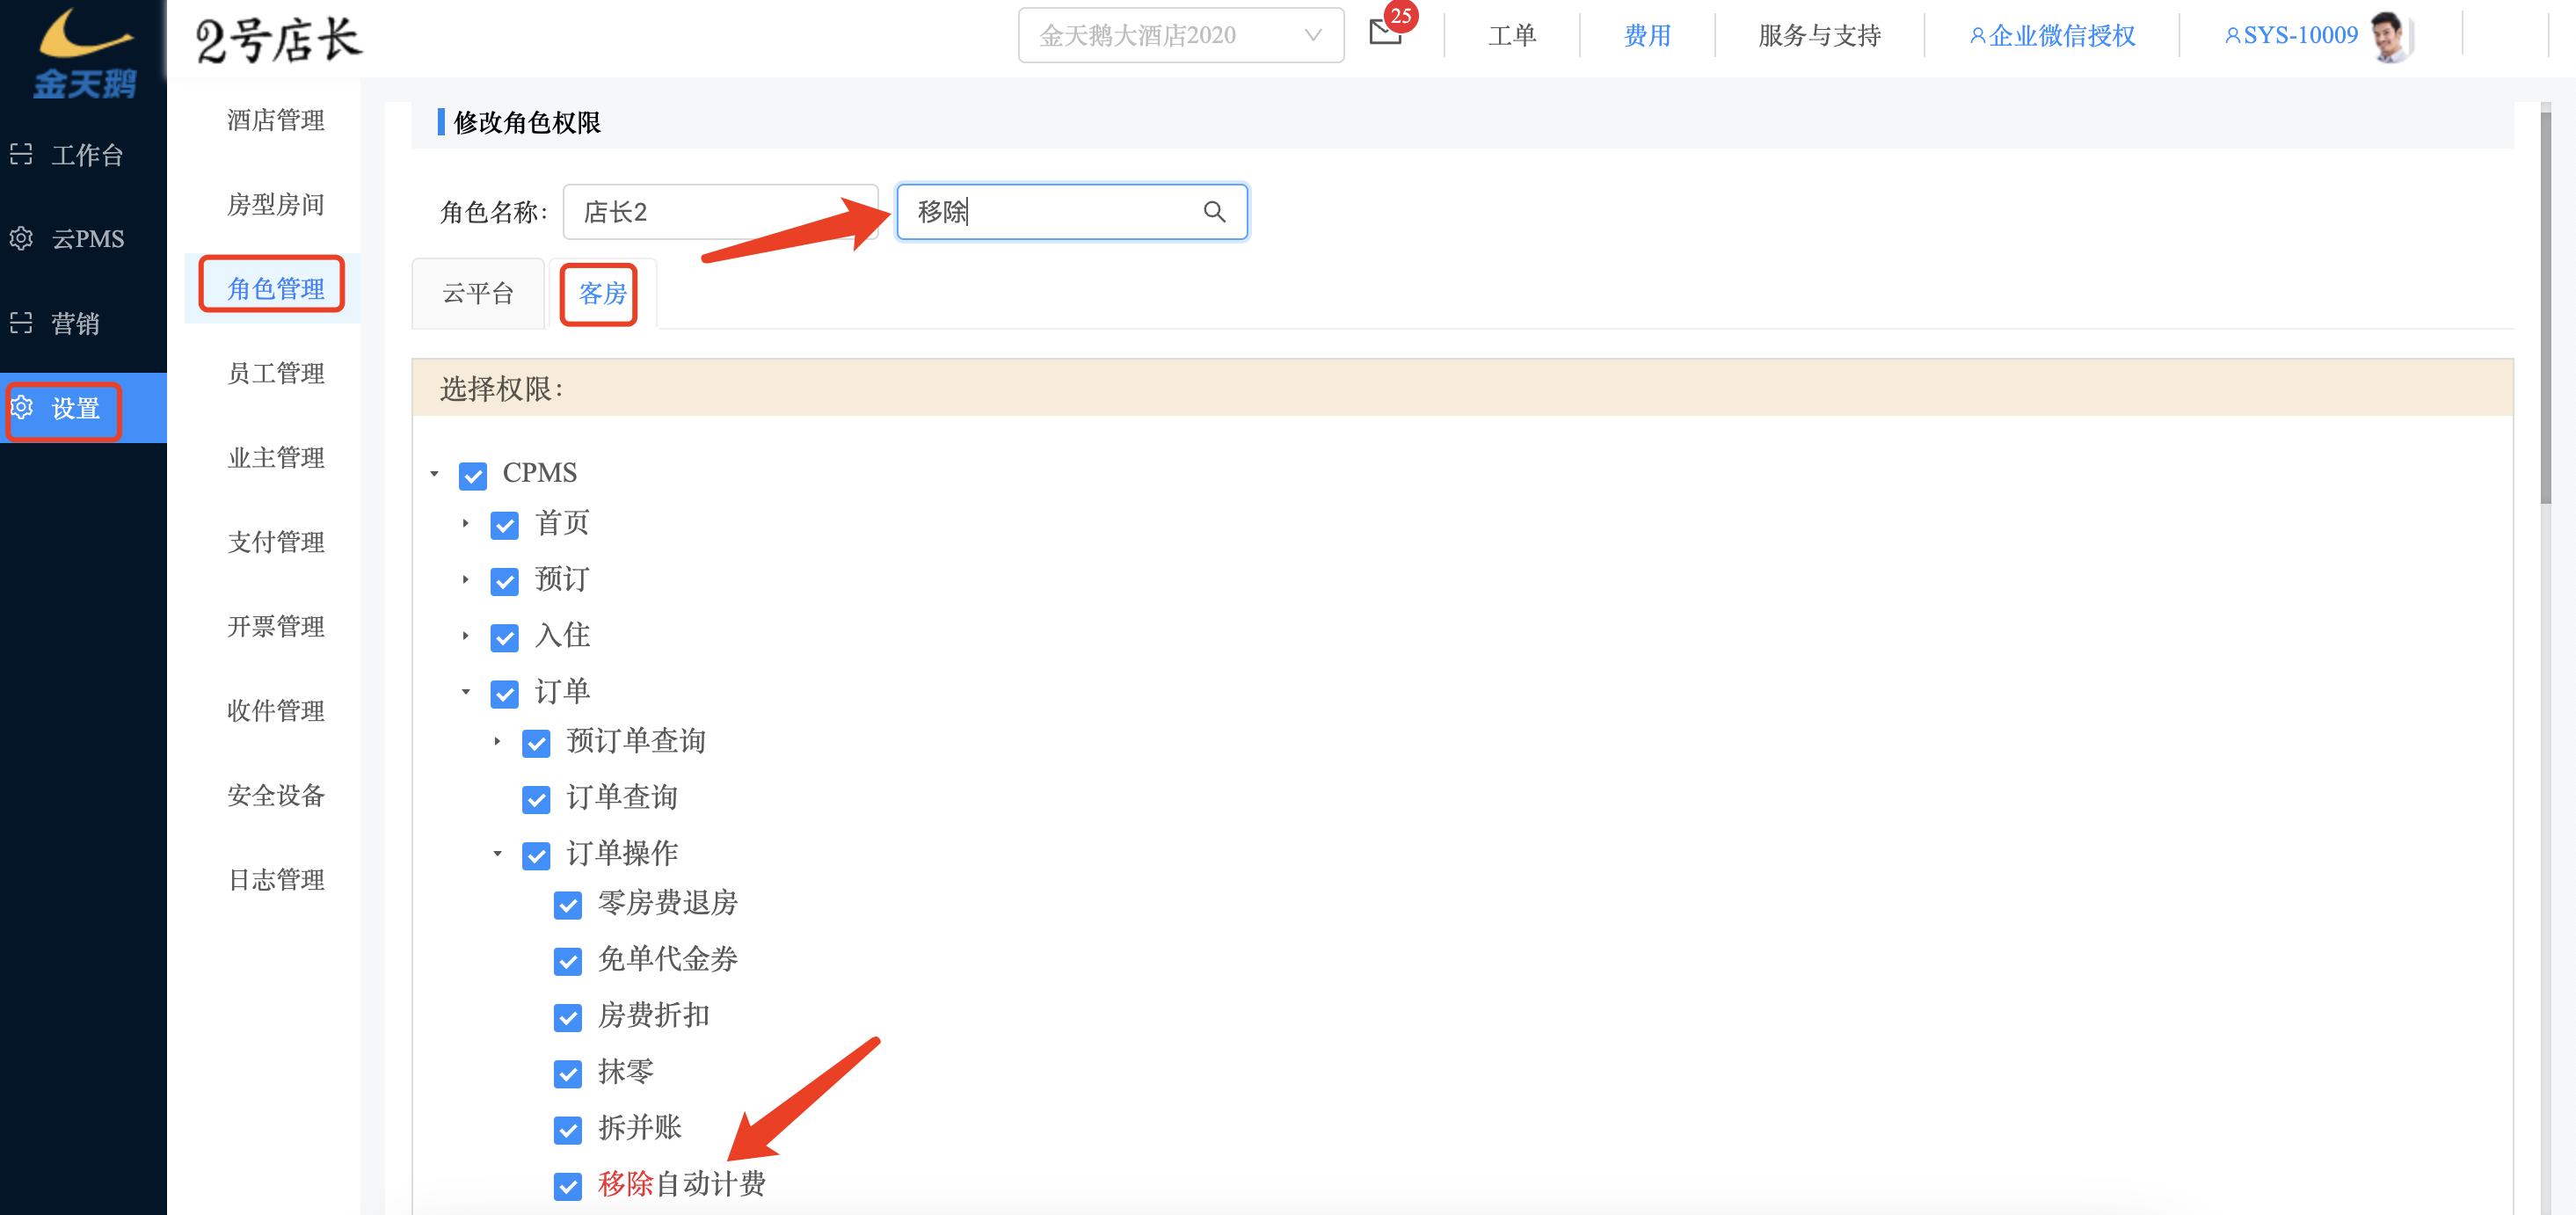Uncheck the 订单操作 checkbox
2576x1215 pixels.
point(536,855)
